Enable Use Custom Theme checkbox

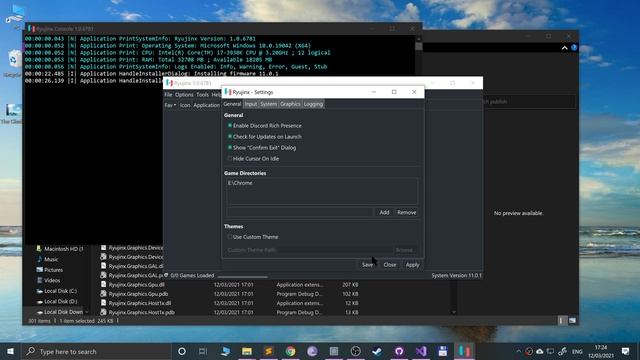(230, 237)
